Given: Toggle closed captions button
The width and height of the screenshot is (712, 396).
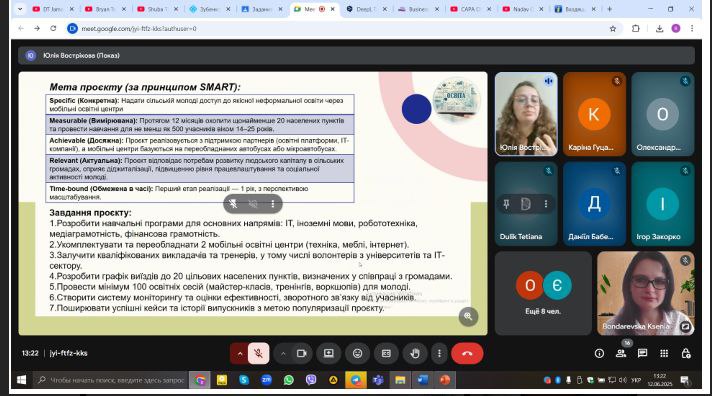Looking at the screenshot, I should point(386,353).
